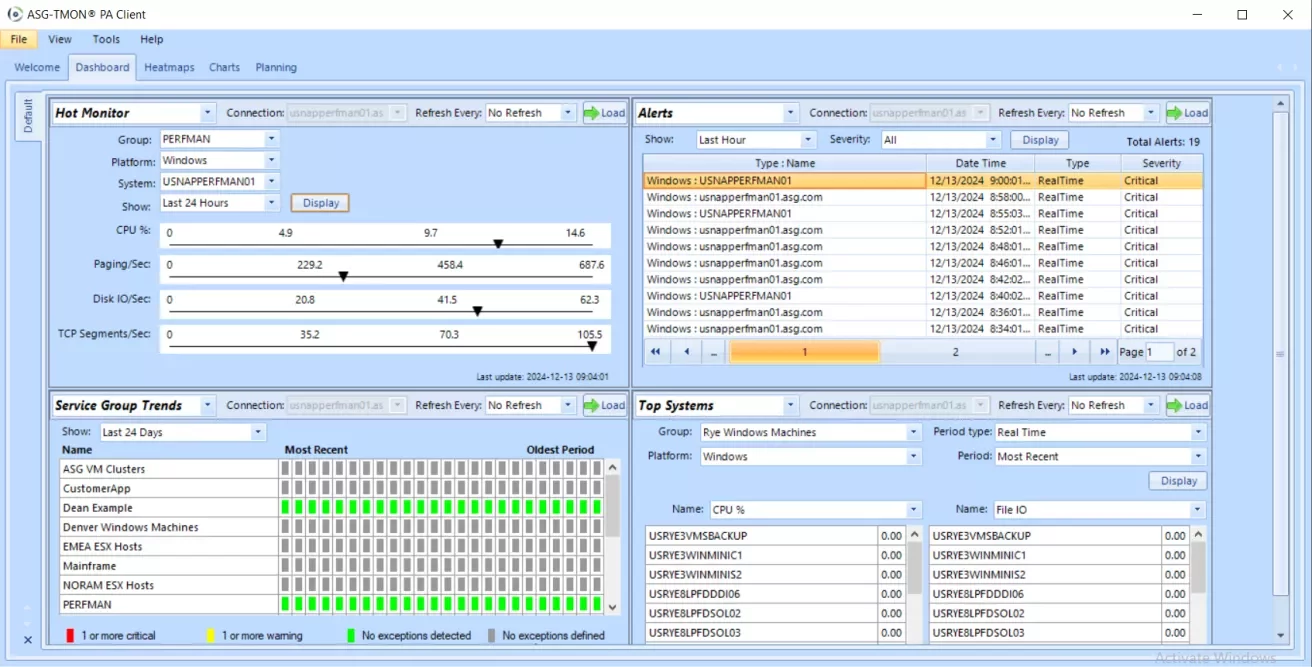Click Display button in Top Systems
Image resolution: width=1312 pixels, height=667 pixels.
click(1178, 481)
